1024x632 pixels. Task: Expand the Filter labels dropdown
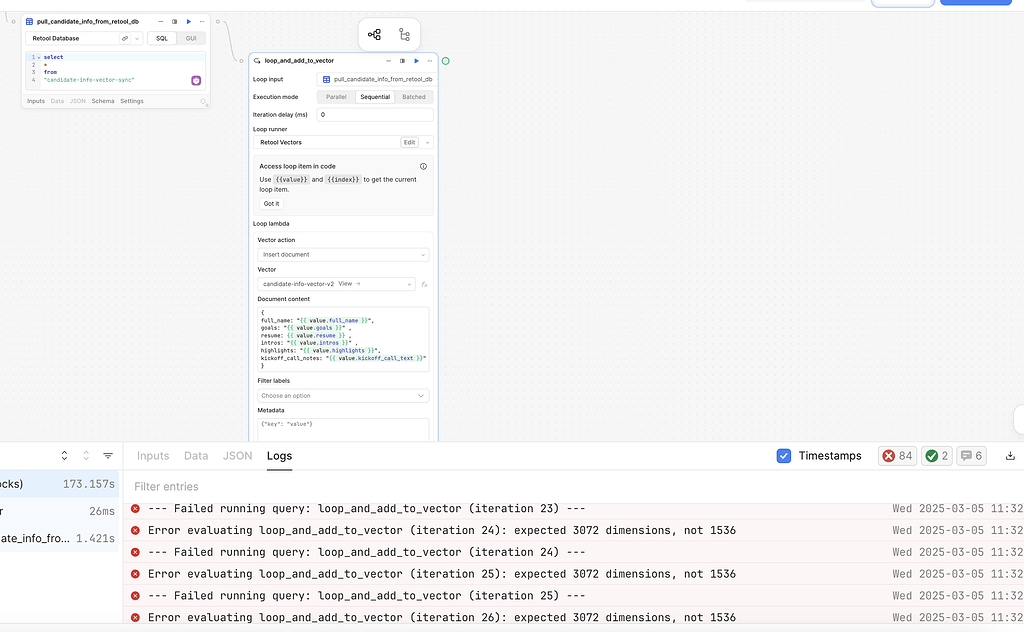(343, 396)
